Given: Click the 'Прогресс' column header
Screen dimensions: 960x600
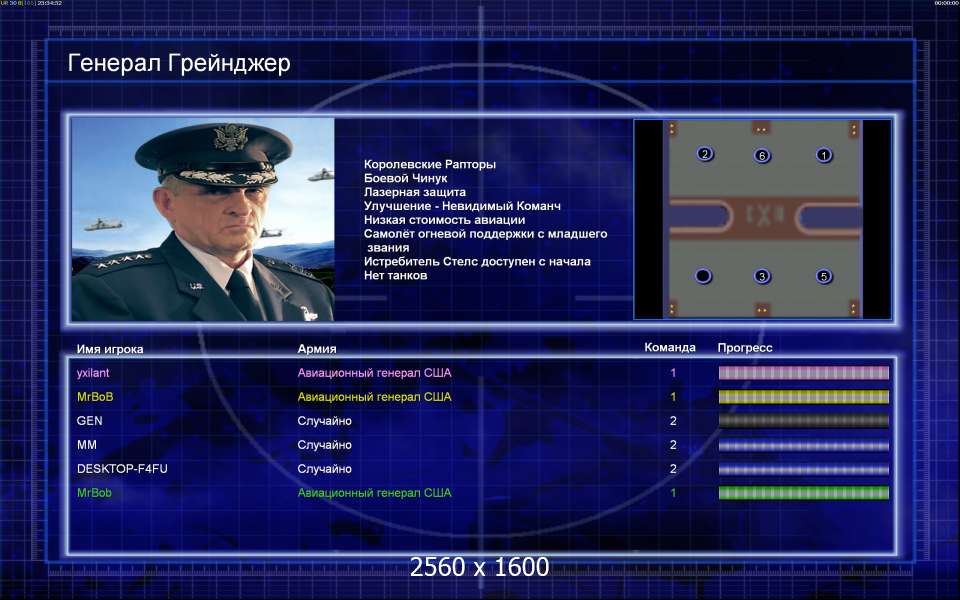Looking at the screenshot, I should click(745, 348).
